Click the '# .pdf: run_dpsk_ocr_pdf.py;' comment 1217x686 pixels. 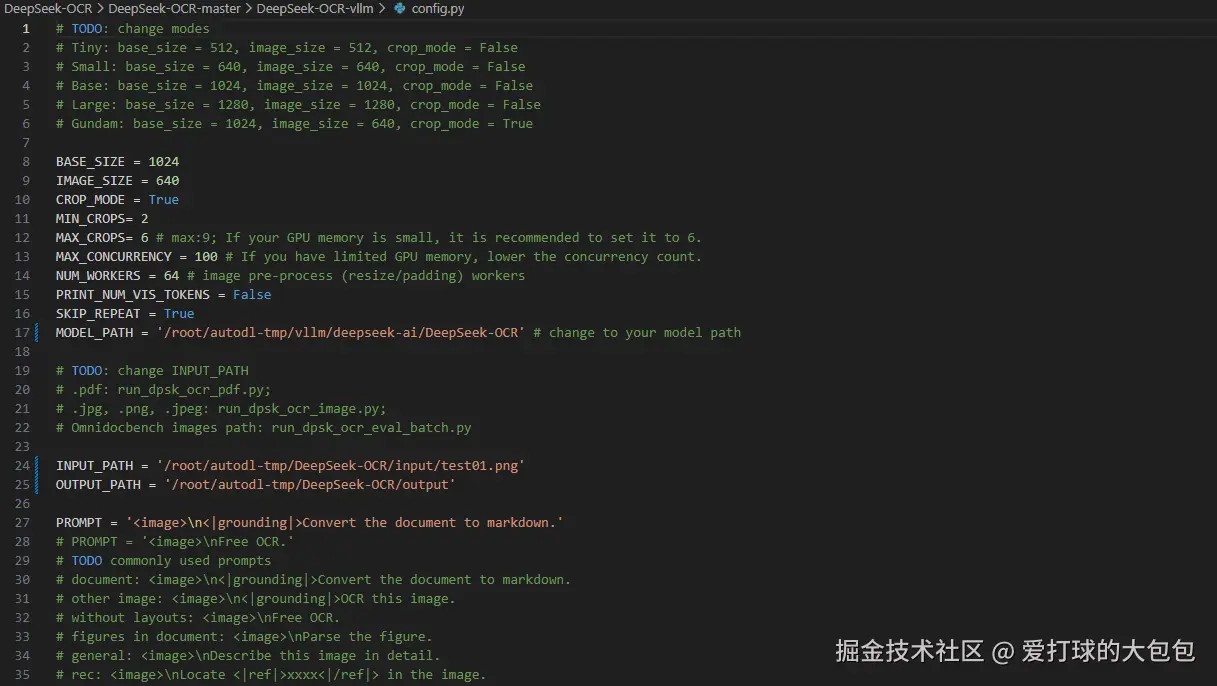click(164, 390)
